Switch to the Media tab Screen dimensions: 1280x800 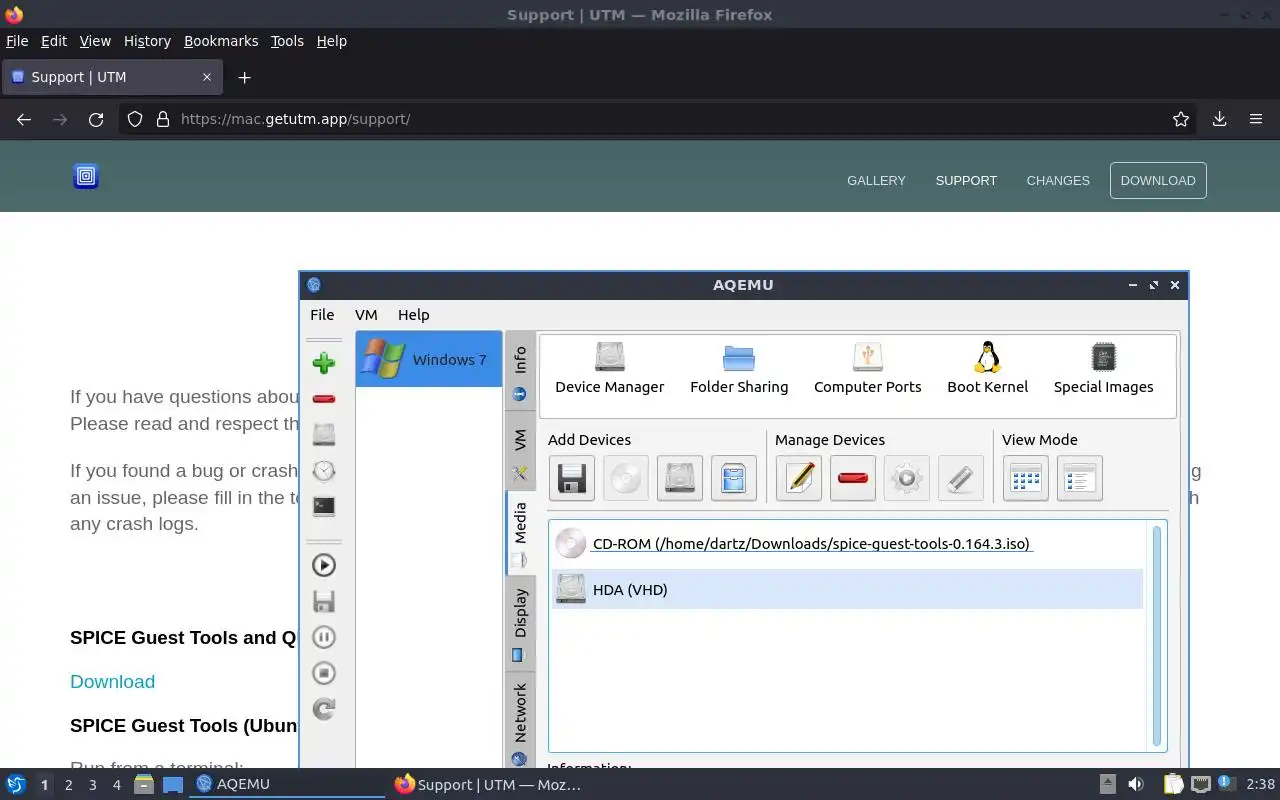tap(520, 533)
